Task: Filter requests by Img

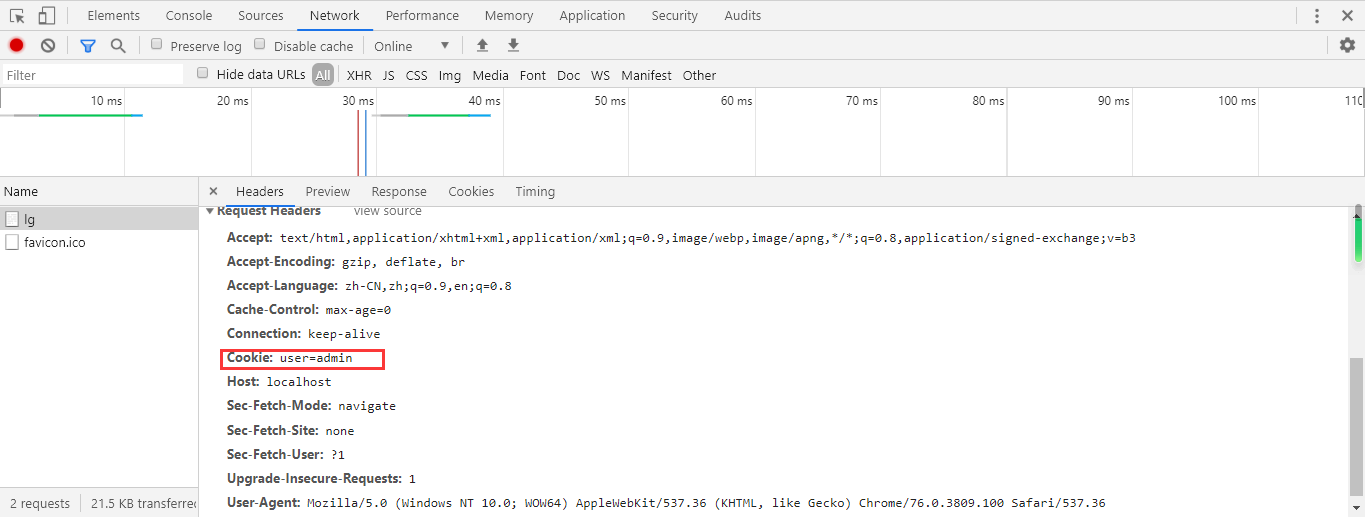Action: tap(450, 75)
